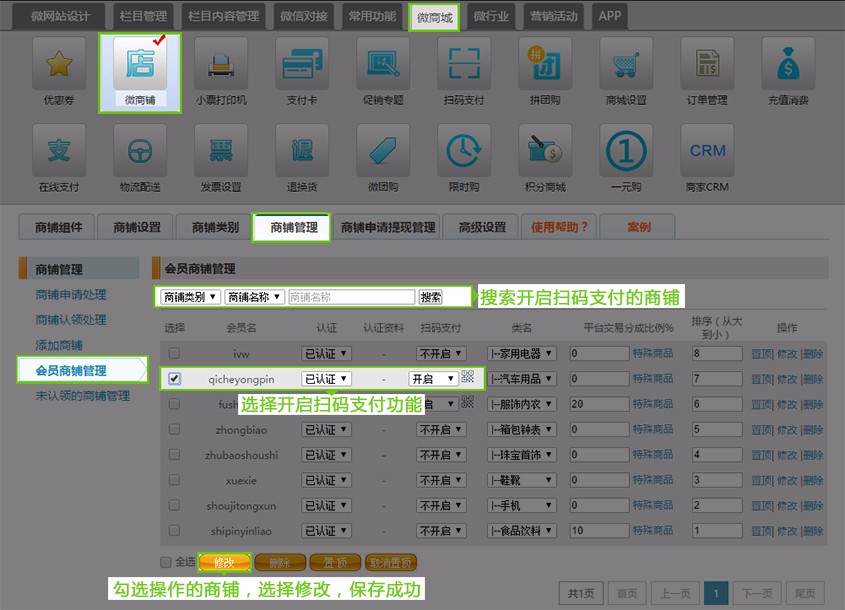Screen dimensions: 845x610
Task: Open the 使用帮助？ tab
Action: click(559, 227)
